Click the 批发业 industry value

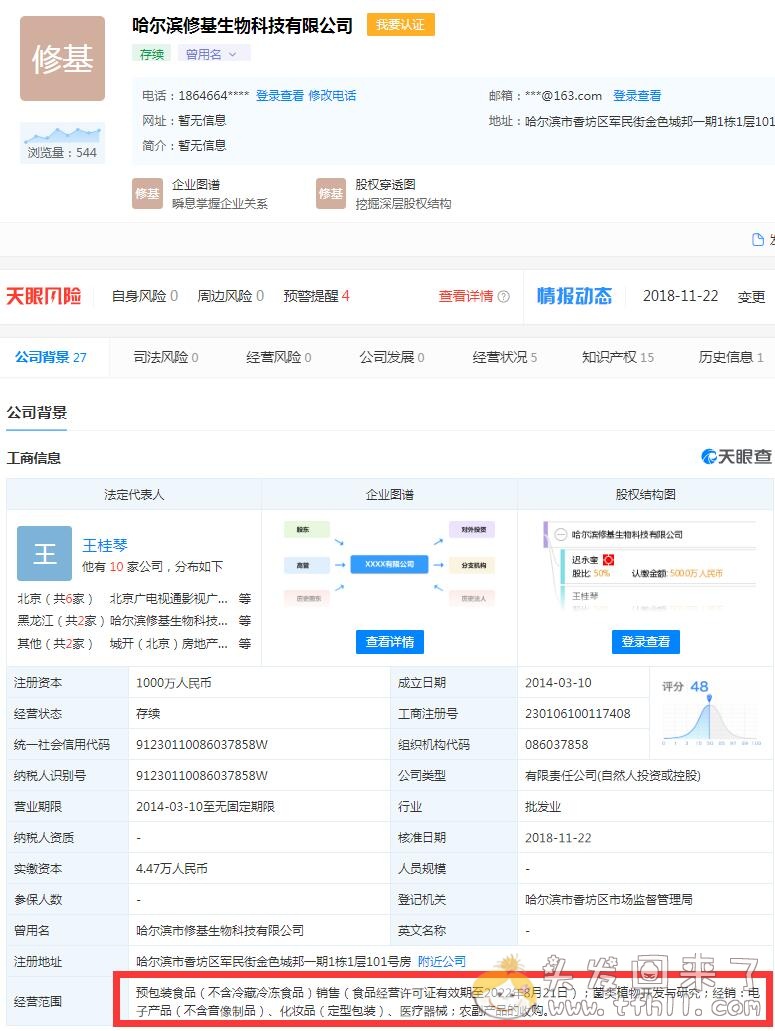click(543, 806)
